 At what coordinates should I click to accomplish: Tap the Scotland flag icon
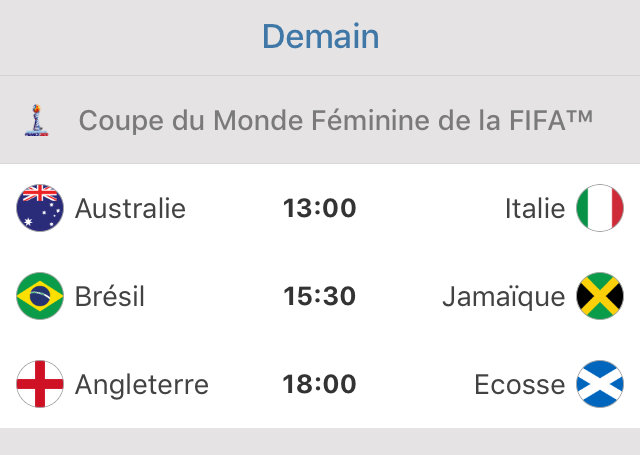[600, 384]
